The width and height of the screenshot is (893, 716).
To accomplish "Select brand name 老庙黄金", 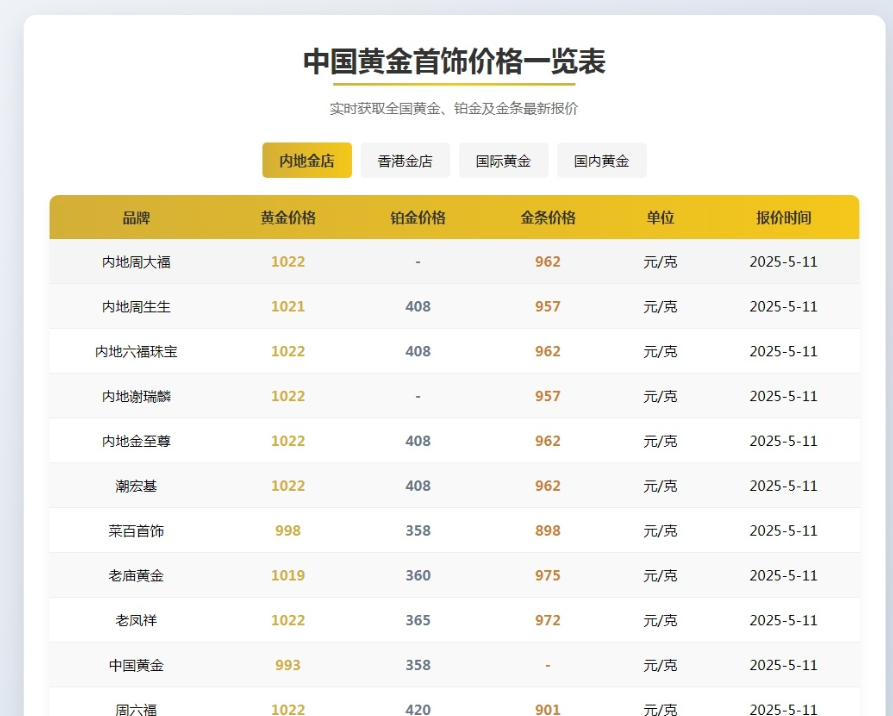I will [x=136, y=576].
